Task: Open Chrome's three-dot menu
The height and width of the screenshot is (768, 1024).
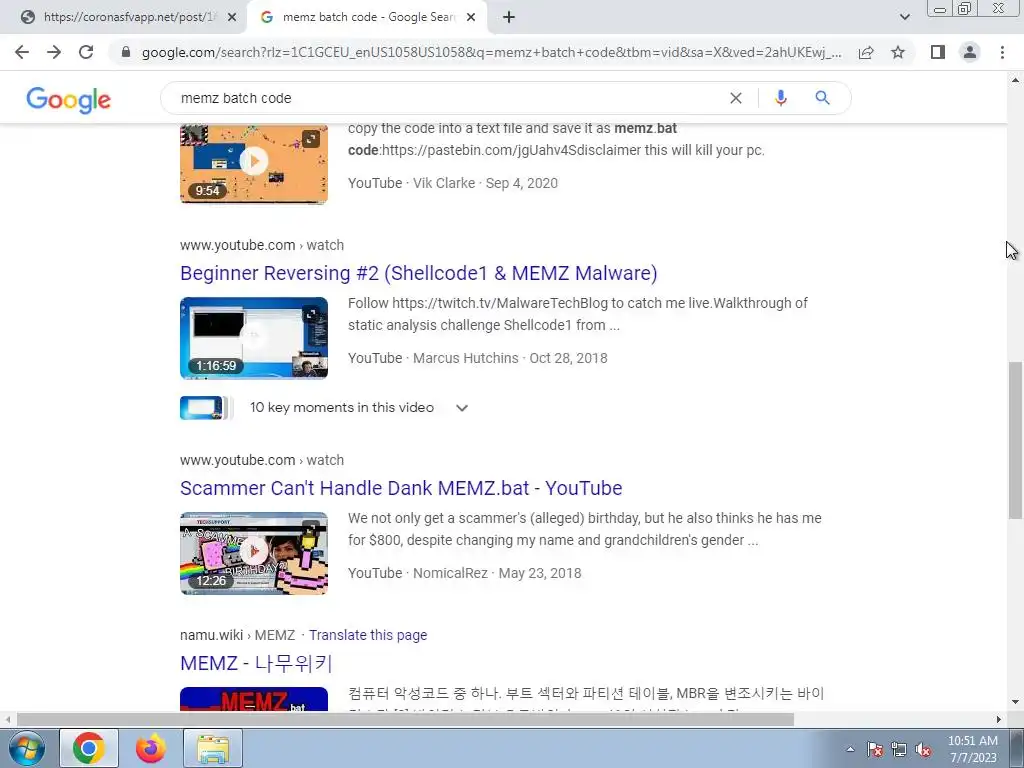Action: [x=1002, y=52]
